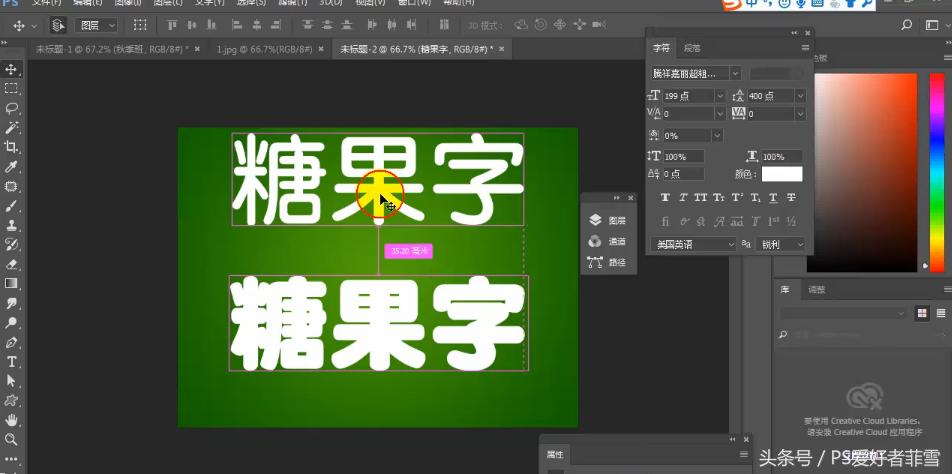Click the baseline shift 0 点 field

[x=684, y=174]
